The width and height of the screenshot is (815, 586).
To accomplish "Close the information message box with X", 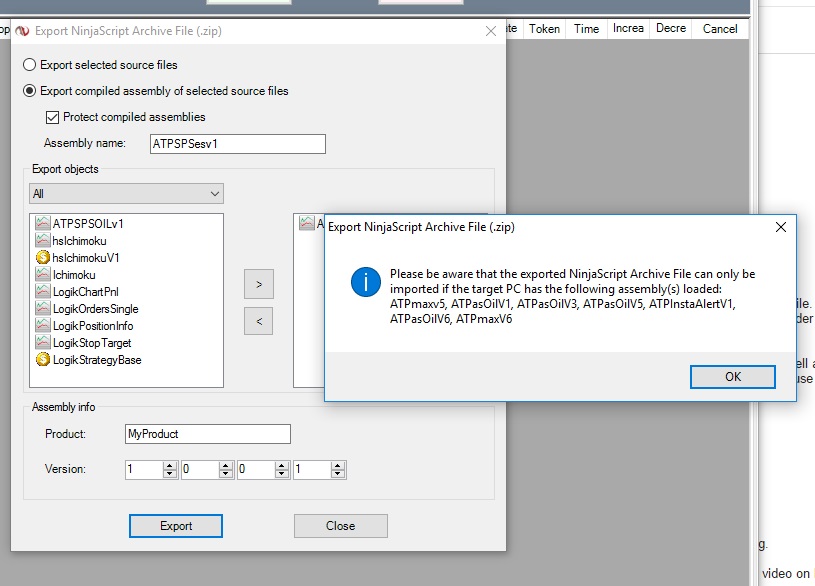I will (x=781, y=227).
